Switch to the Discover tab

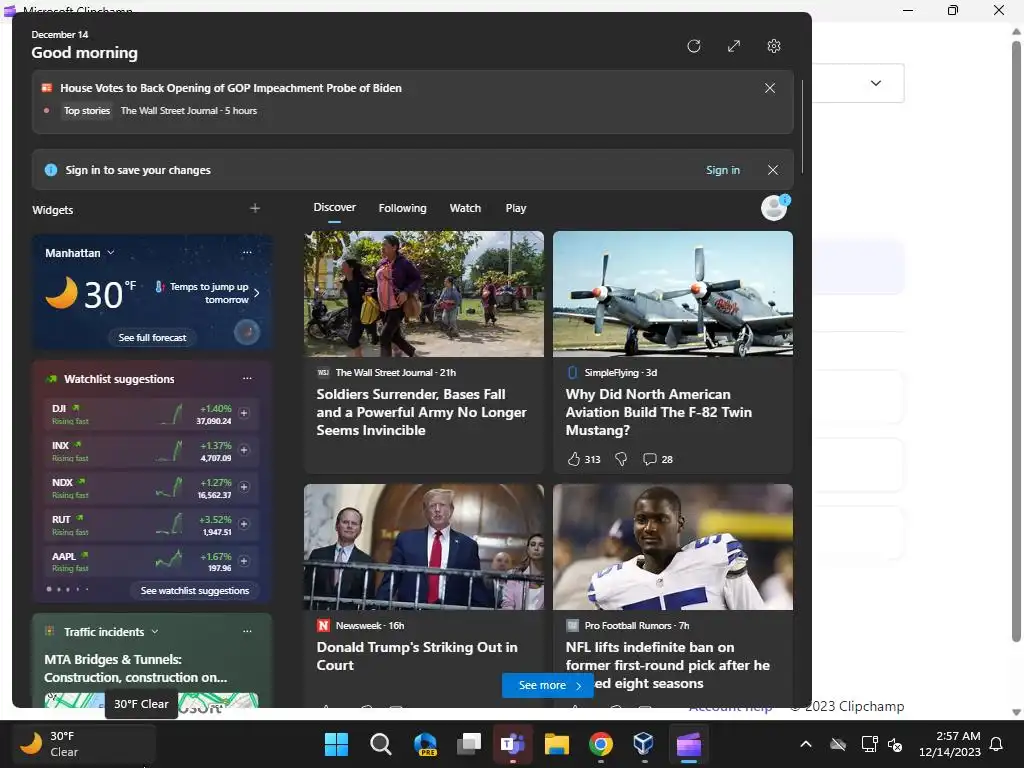(334, 207)
